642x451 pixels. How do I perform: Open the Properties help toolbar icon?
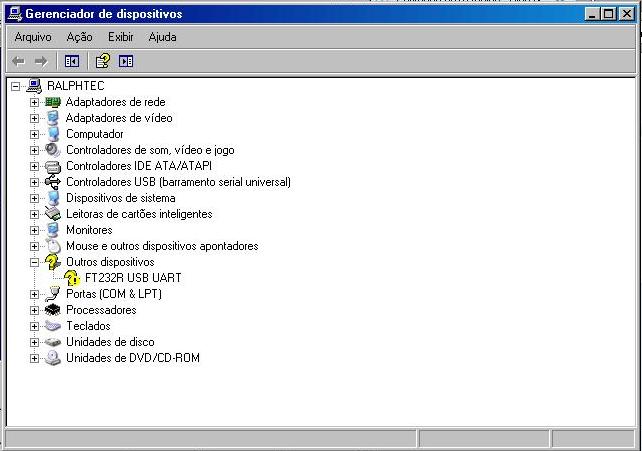[x=103, y=61]
